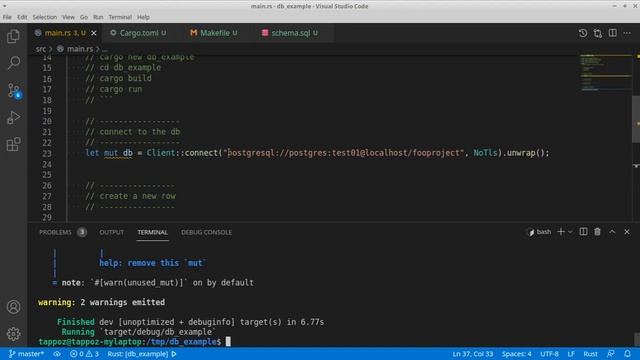Kill terminal with trash icon
Viewport: 640px width, 360px height.
(598, 232)
